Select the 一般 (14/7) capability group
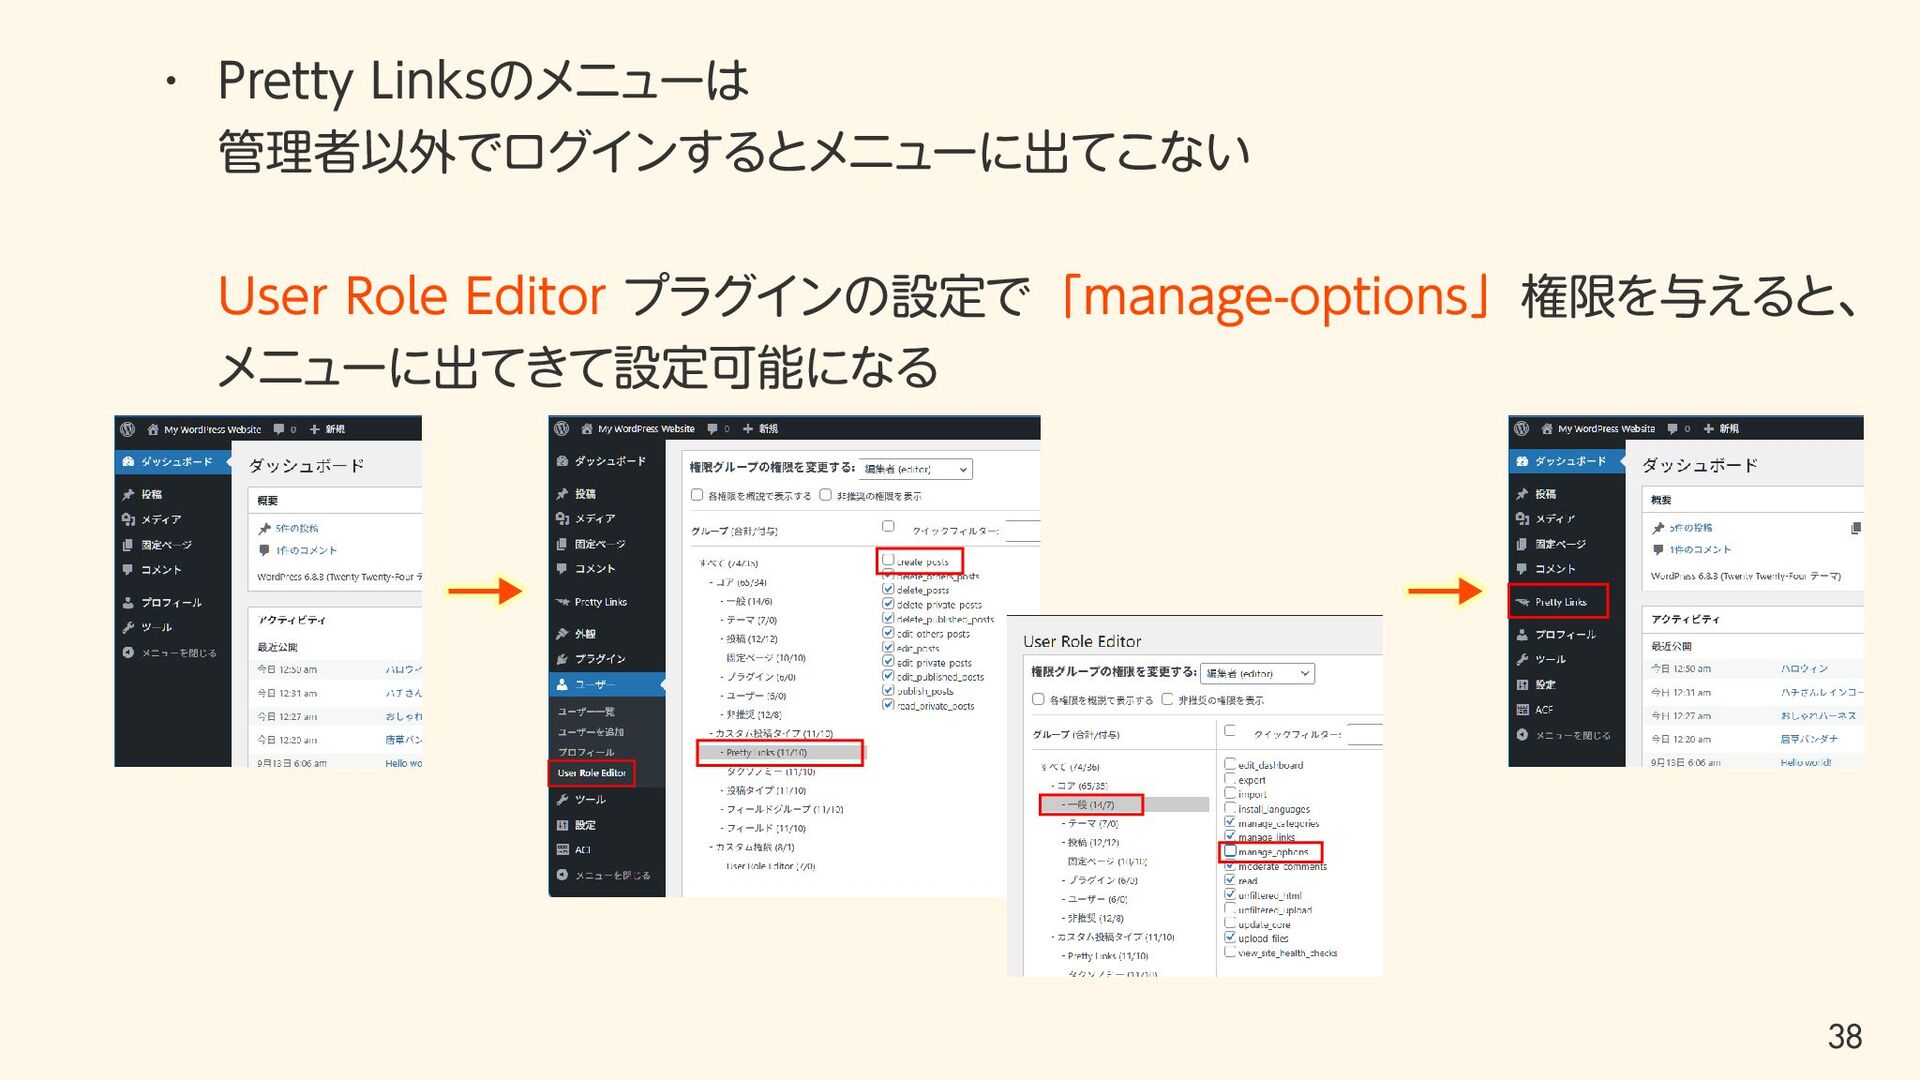This screenshot has height=1080, width=1920. [x=1089, y=804]
